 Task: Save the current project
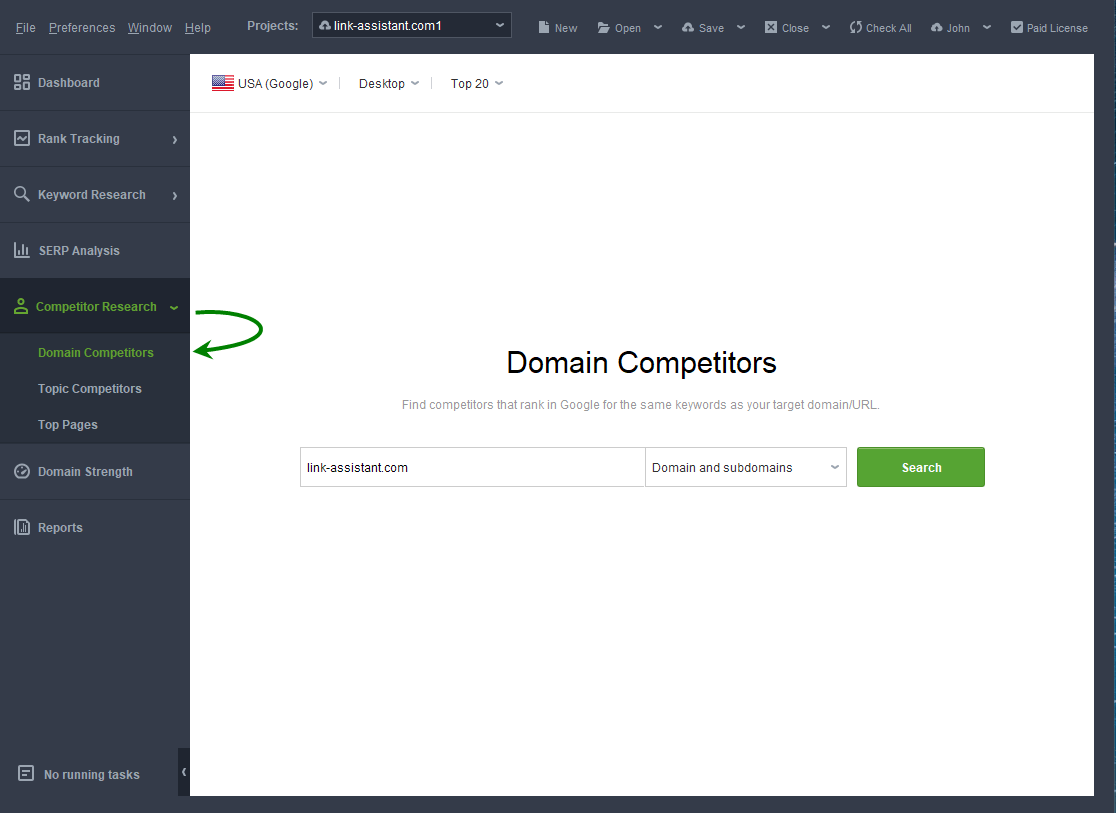pyautogui.click(x=703, y=27)
